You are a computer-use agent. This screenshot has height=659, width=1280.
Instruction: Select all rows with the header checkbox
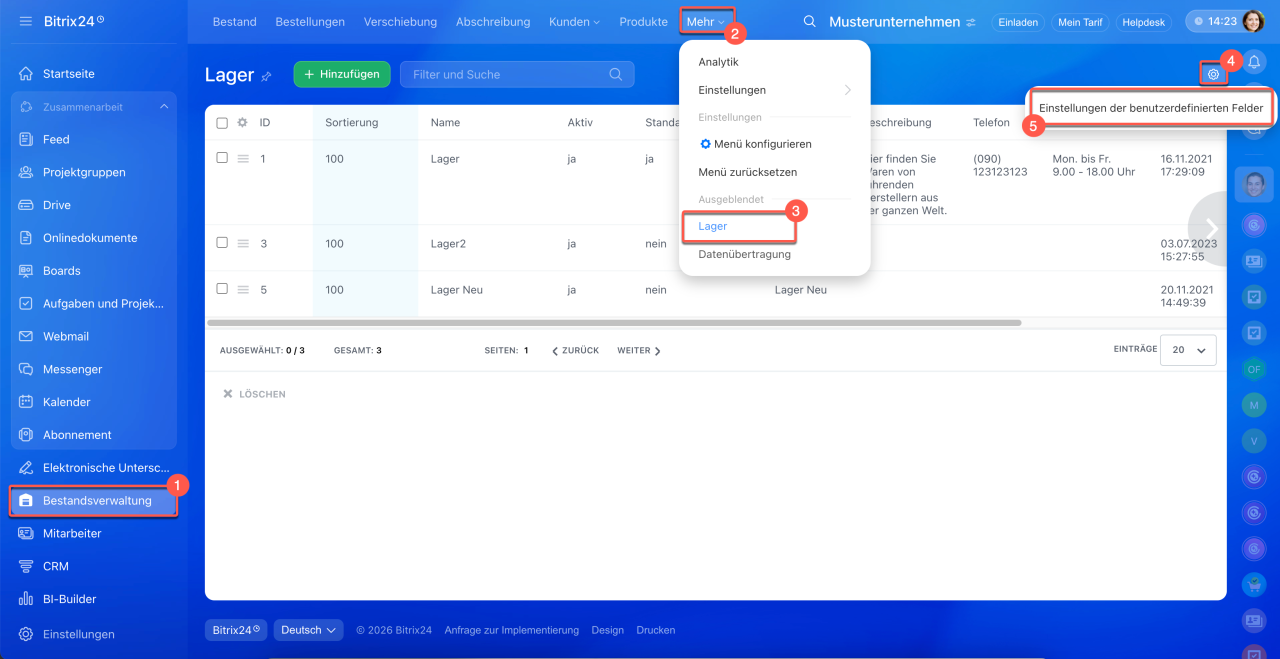pyautogui.click(x=222, y=123)
